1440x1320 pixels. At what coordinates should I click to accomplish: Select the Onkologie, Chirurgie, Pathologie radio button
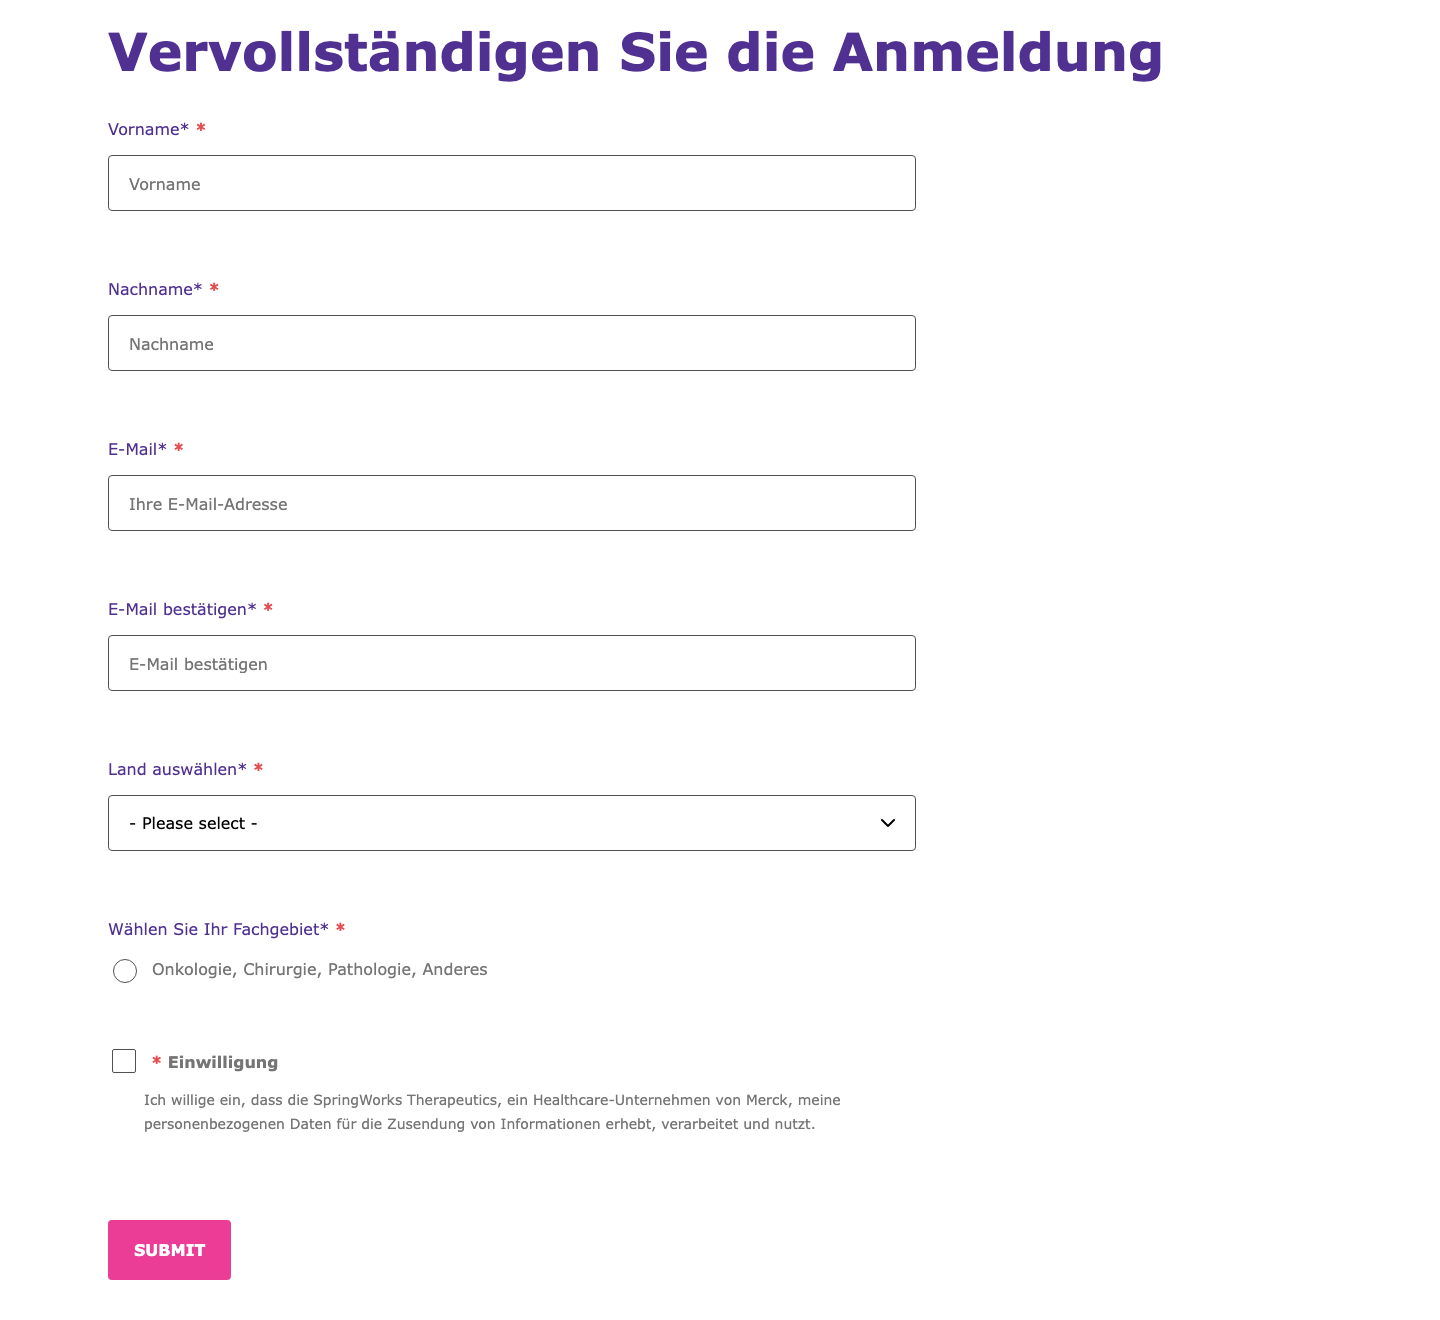click(x=125, y=970)
